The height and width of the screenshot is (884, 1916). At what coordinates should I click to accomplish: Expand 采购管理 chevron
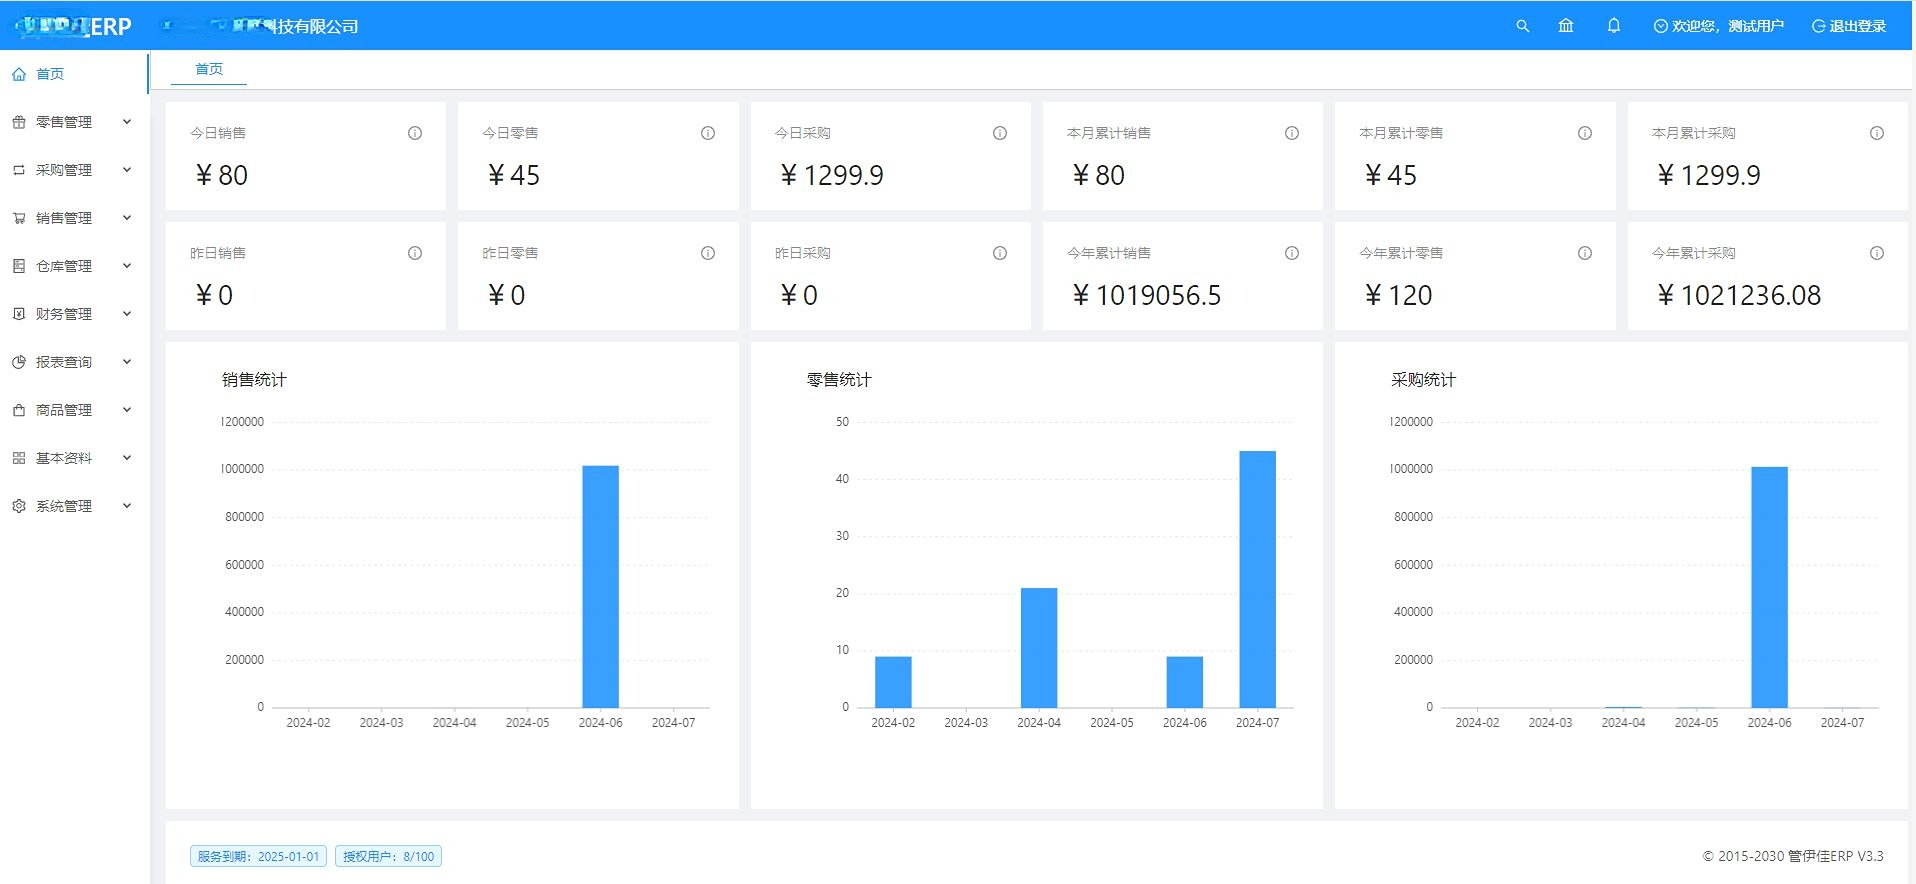(x=127, y=170)
